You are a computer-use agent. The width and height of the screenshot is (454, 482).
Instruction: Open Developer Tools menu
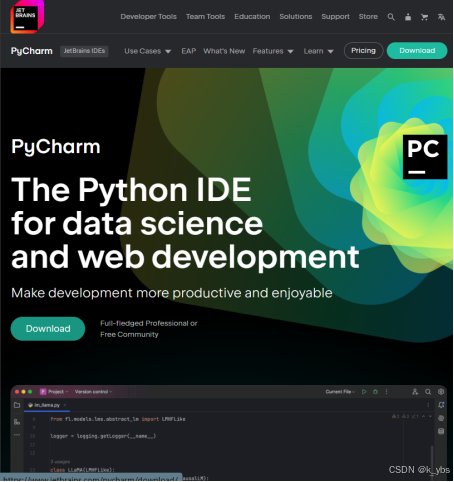tap(148, 17)
